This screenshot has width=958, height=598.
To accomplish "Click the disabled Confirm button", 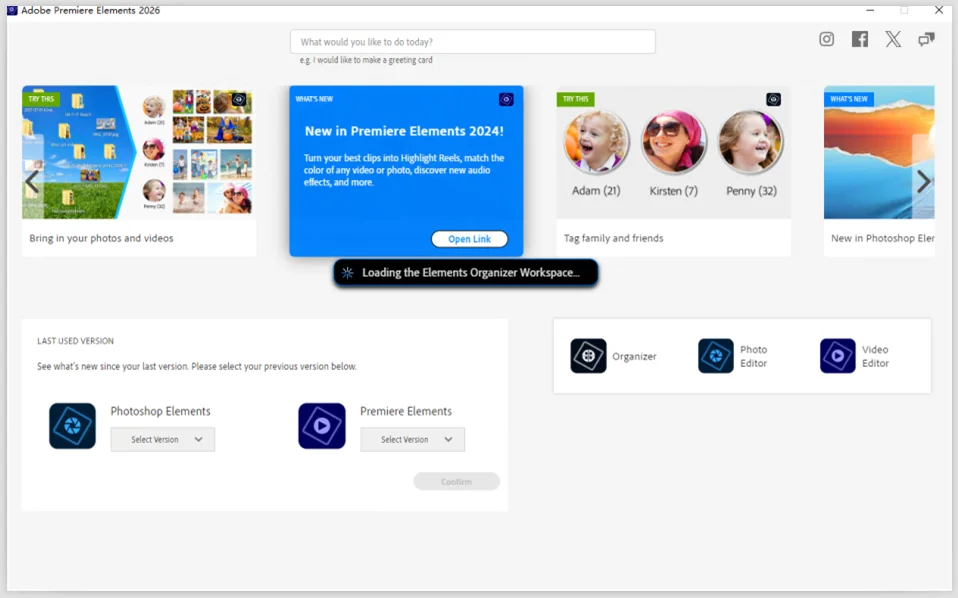I will coord(456,481).
